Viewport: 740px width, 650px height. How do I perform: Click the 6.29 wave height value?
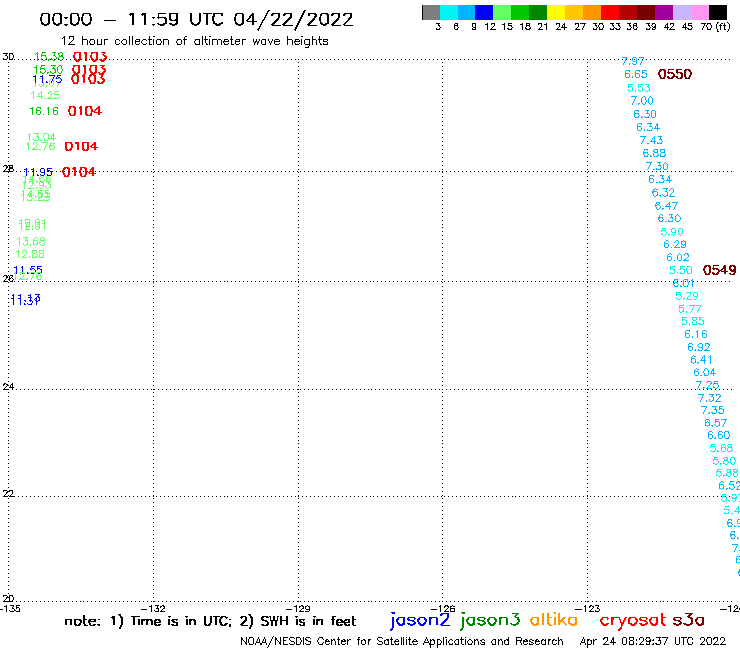point(674,244)
